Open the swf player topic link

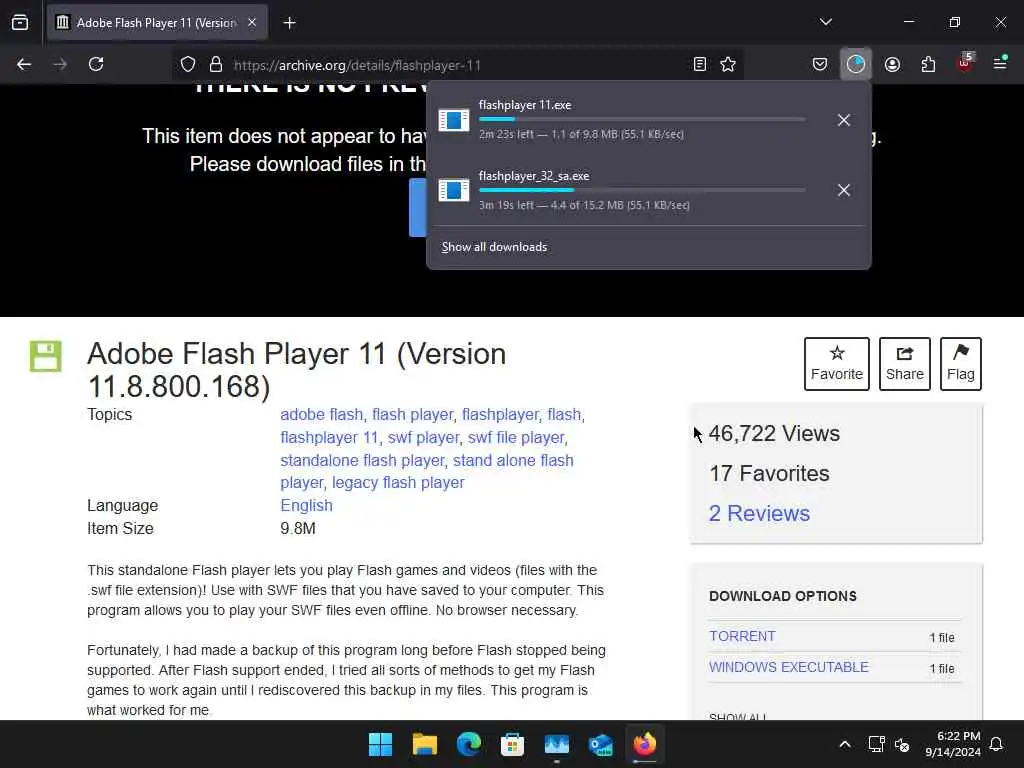coord(423,438)
